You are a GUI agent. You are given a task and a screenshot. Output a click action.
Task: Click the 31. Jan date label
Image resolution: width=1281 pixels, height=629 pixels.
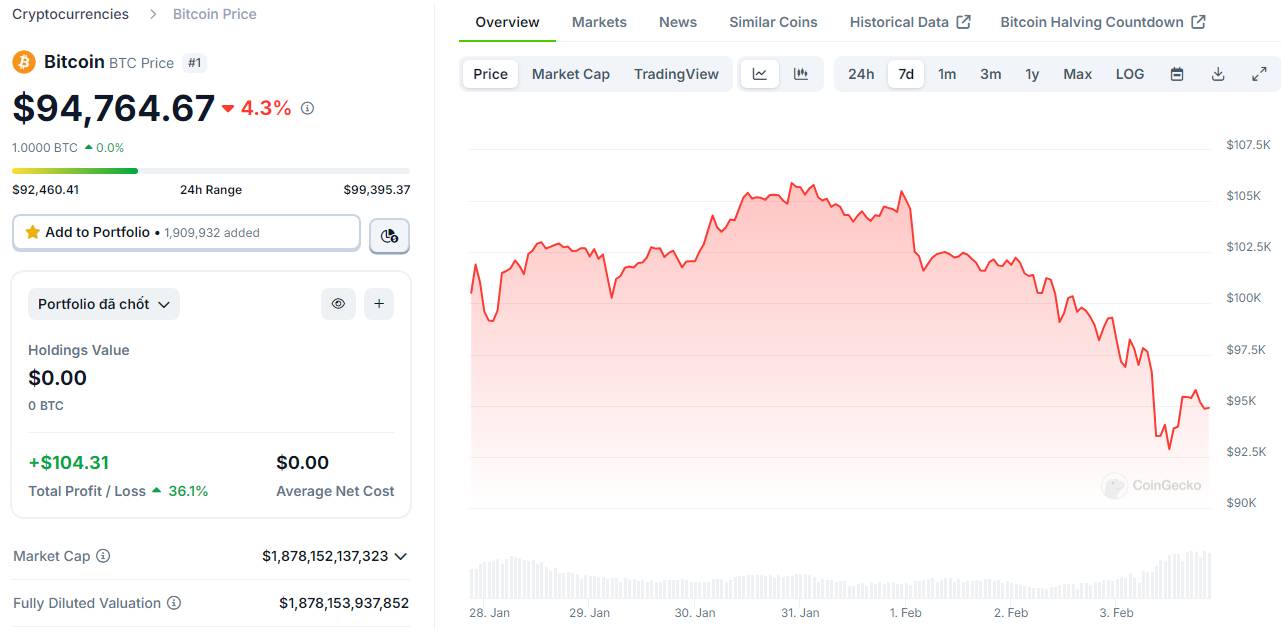point(800,613)
